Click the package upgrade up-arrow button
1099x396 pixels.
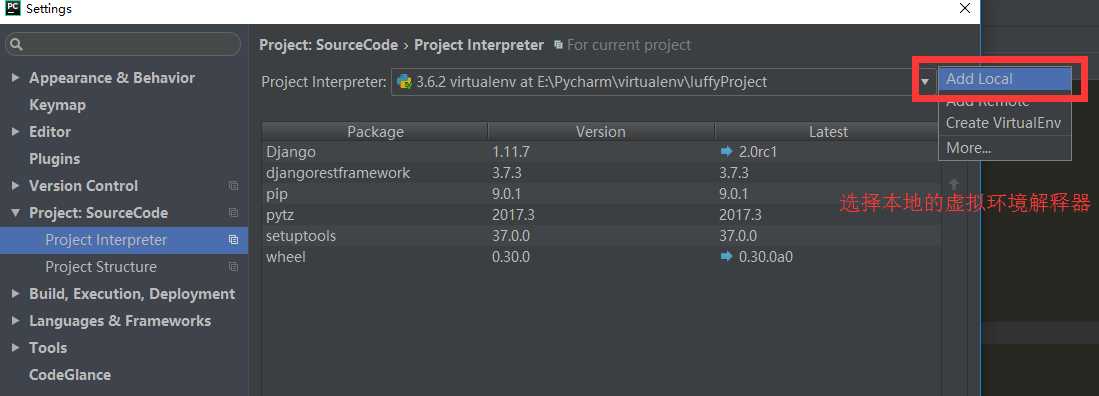click(953, 184)
